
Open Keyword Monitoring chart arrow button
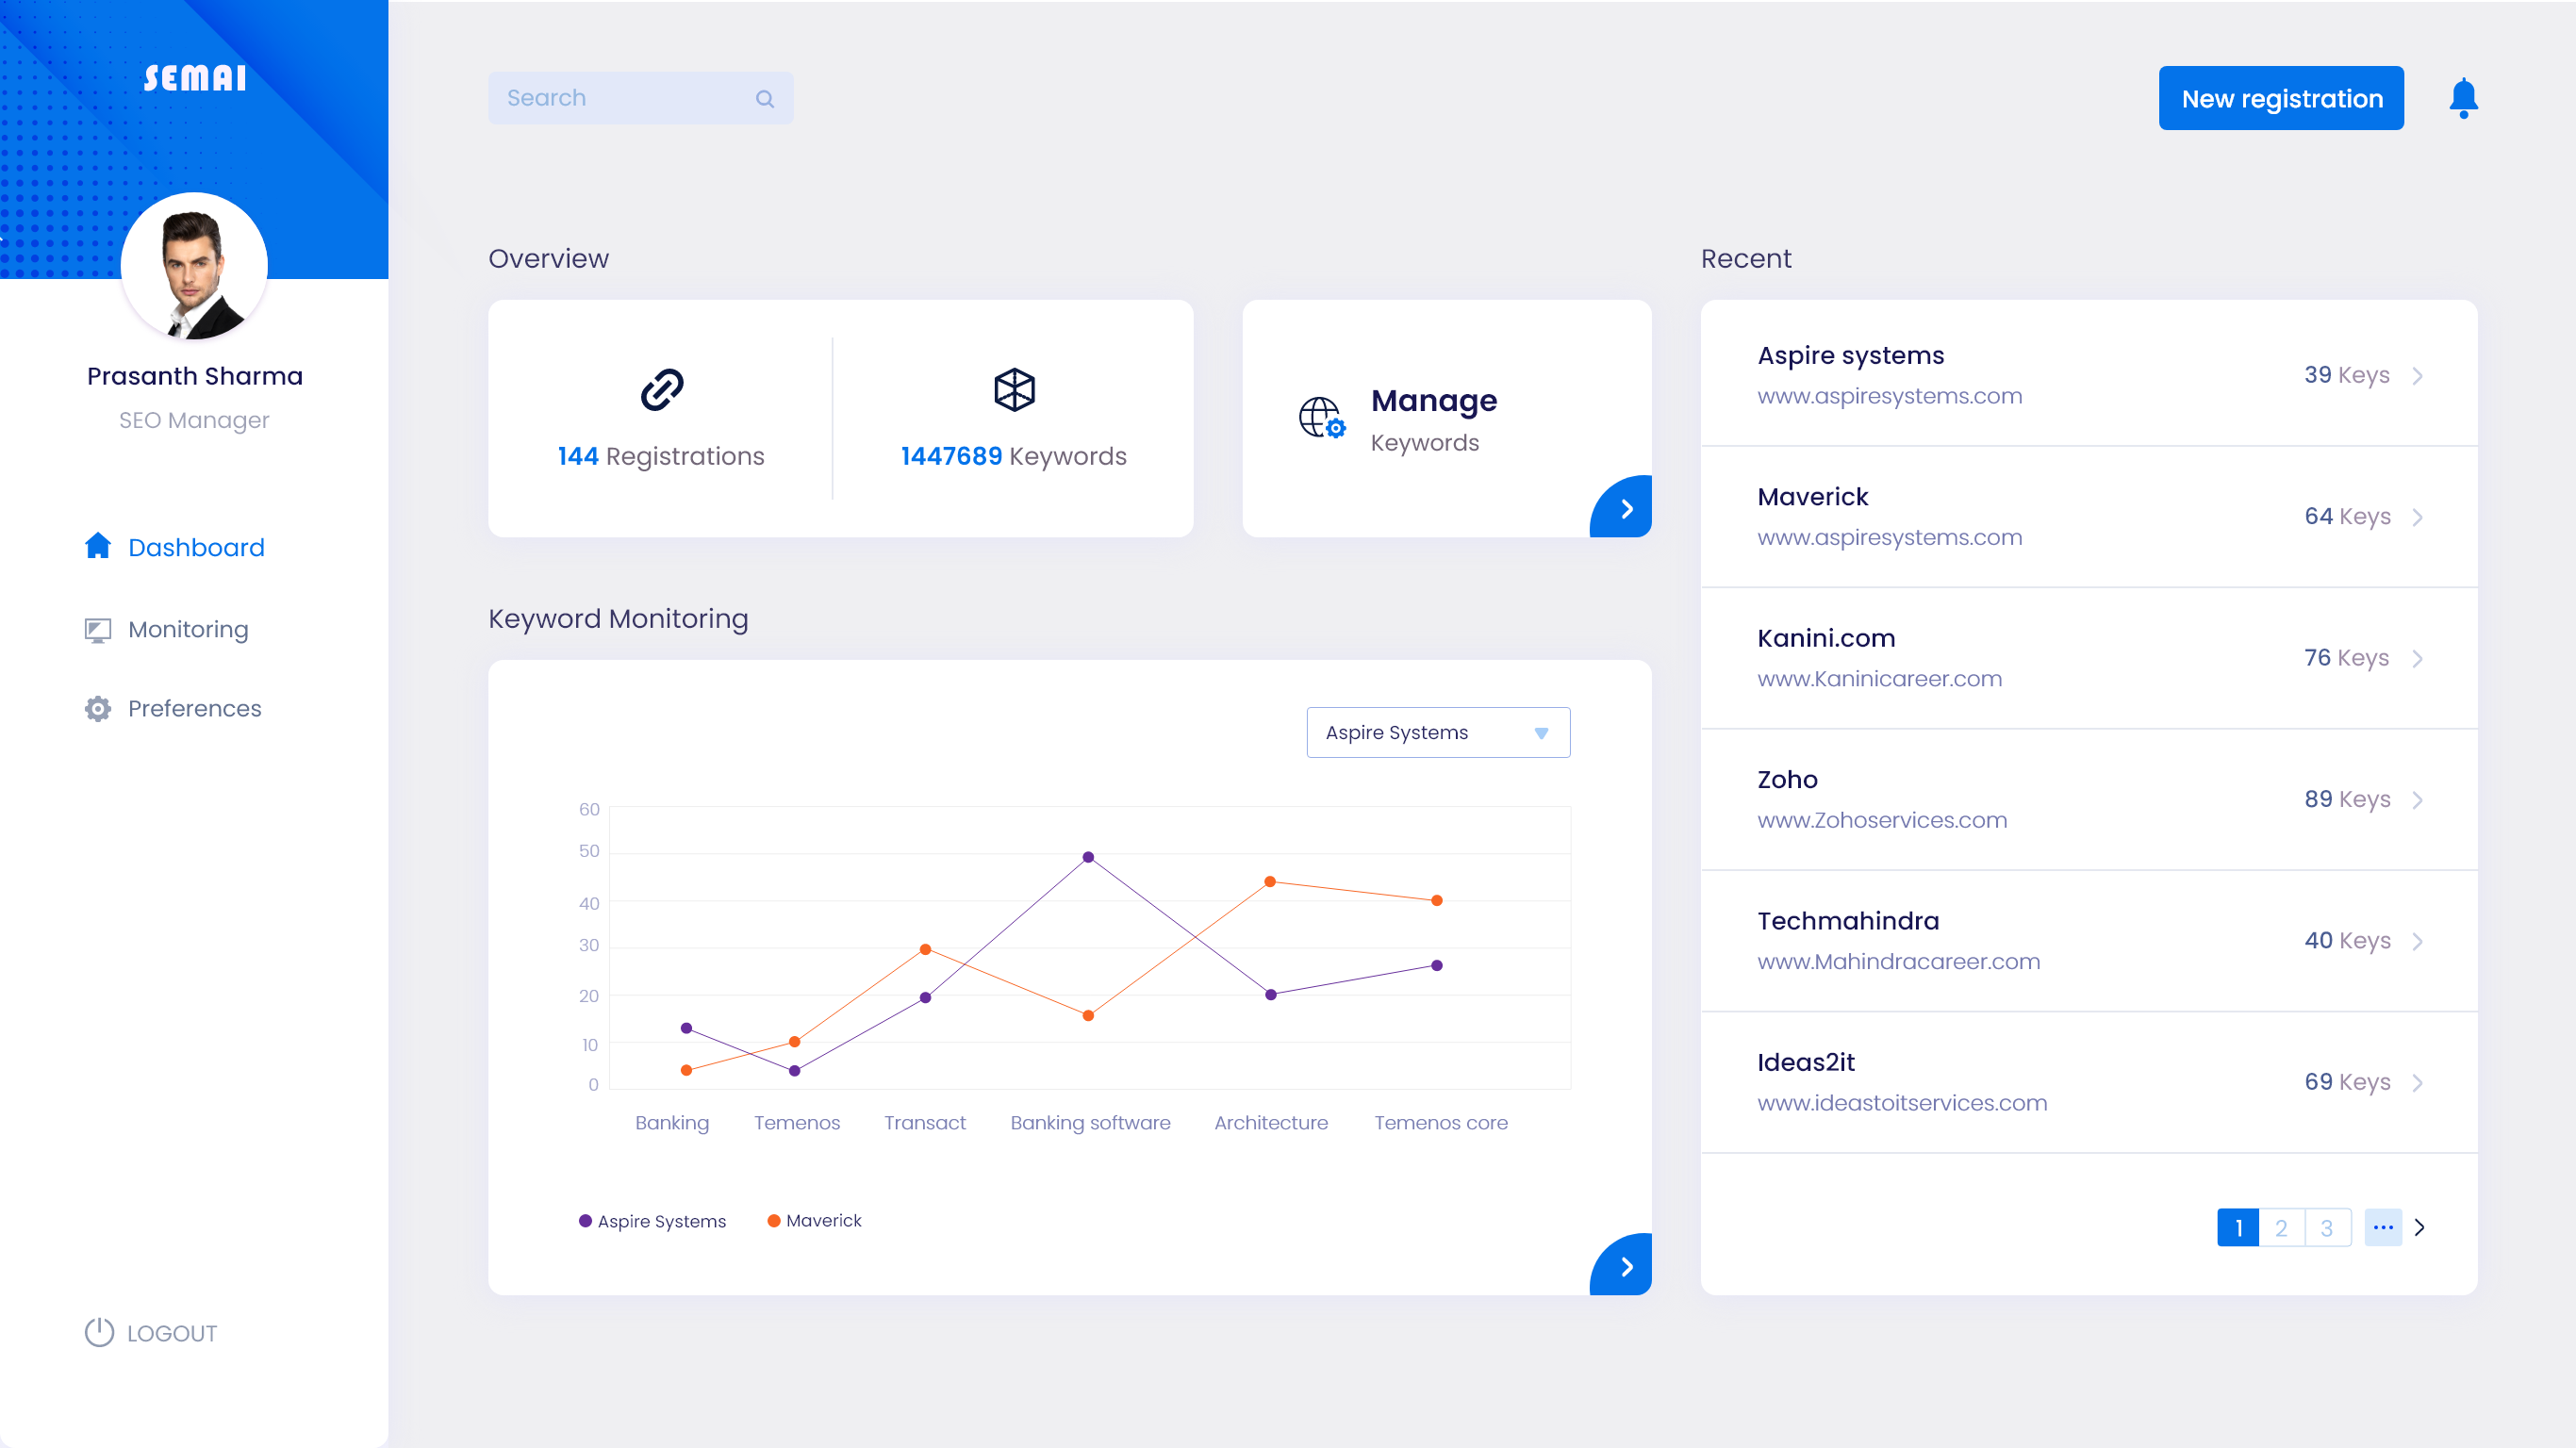[1625, 1266]
